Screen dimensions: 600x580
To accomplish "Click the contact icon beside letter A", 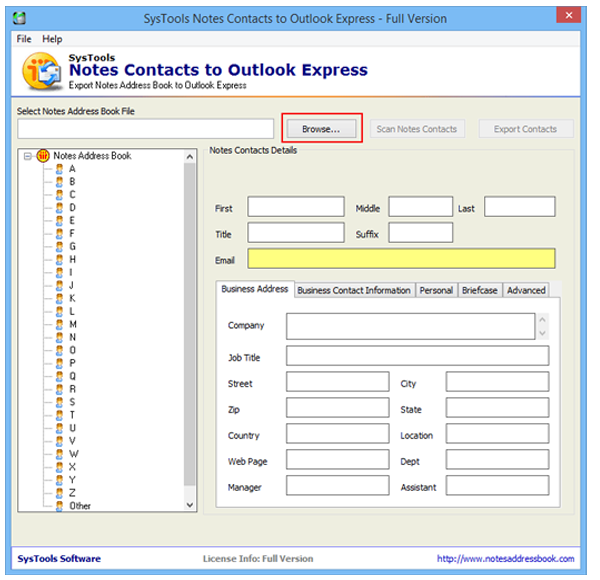I will 59,169.
